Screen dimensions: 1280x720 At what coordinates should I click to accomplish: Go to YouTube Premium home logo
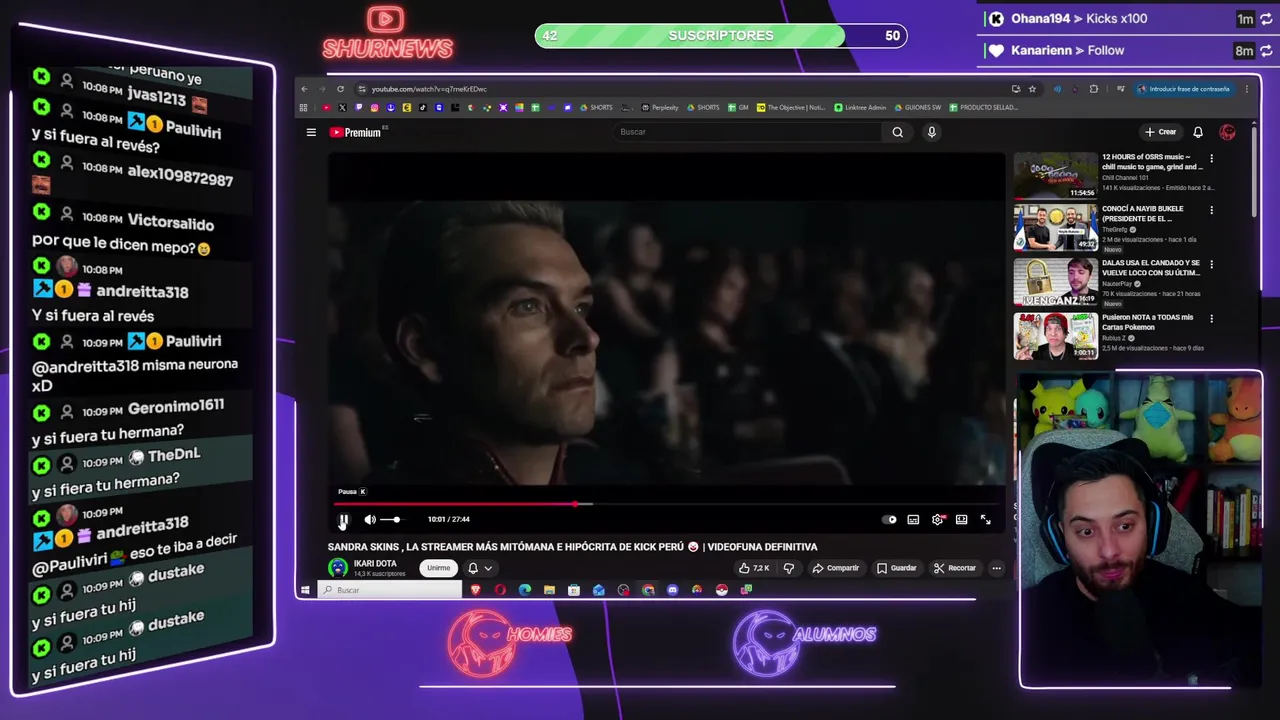click(356, 132)
